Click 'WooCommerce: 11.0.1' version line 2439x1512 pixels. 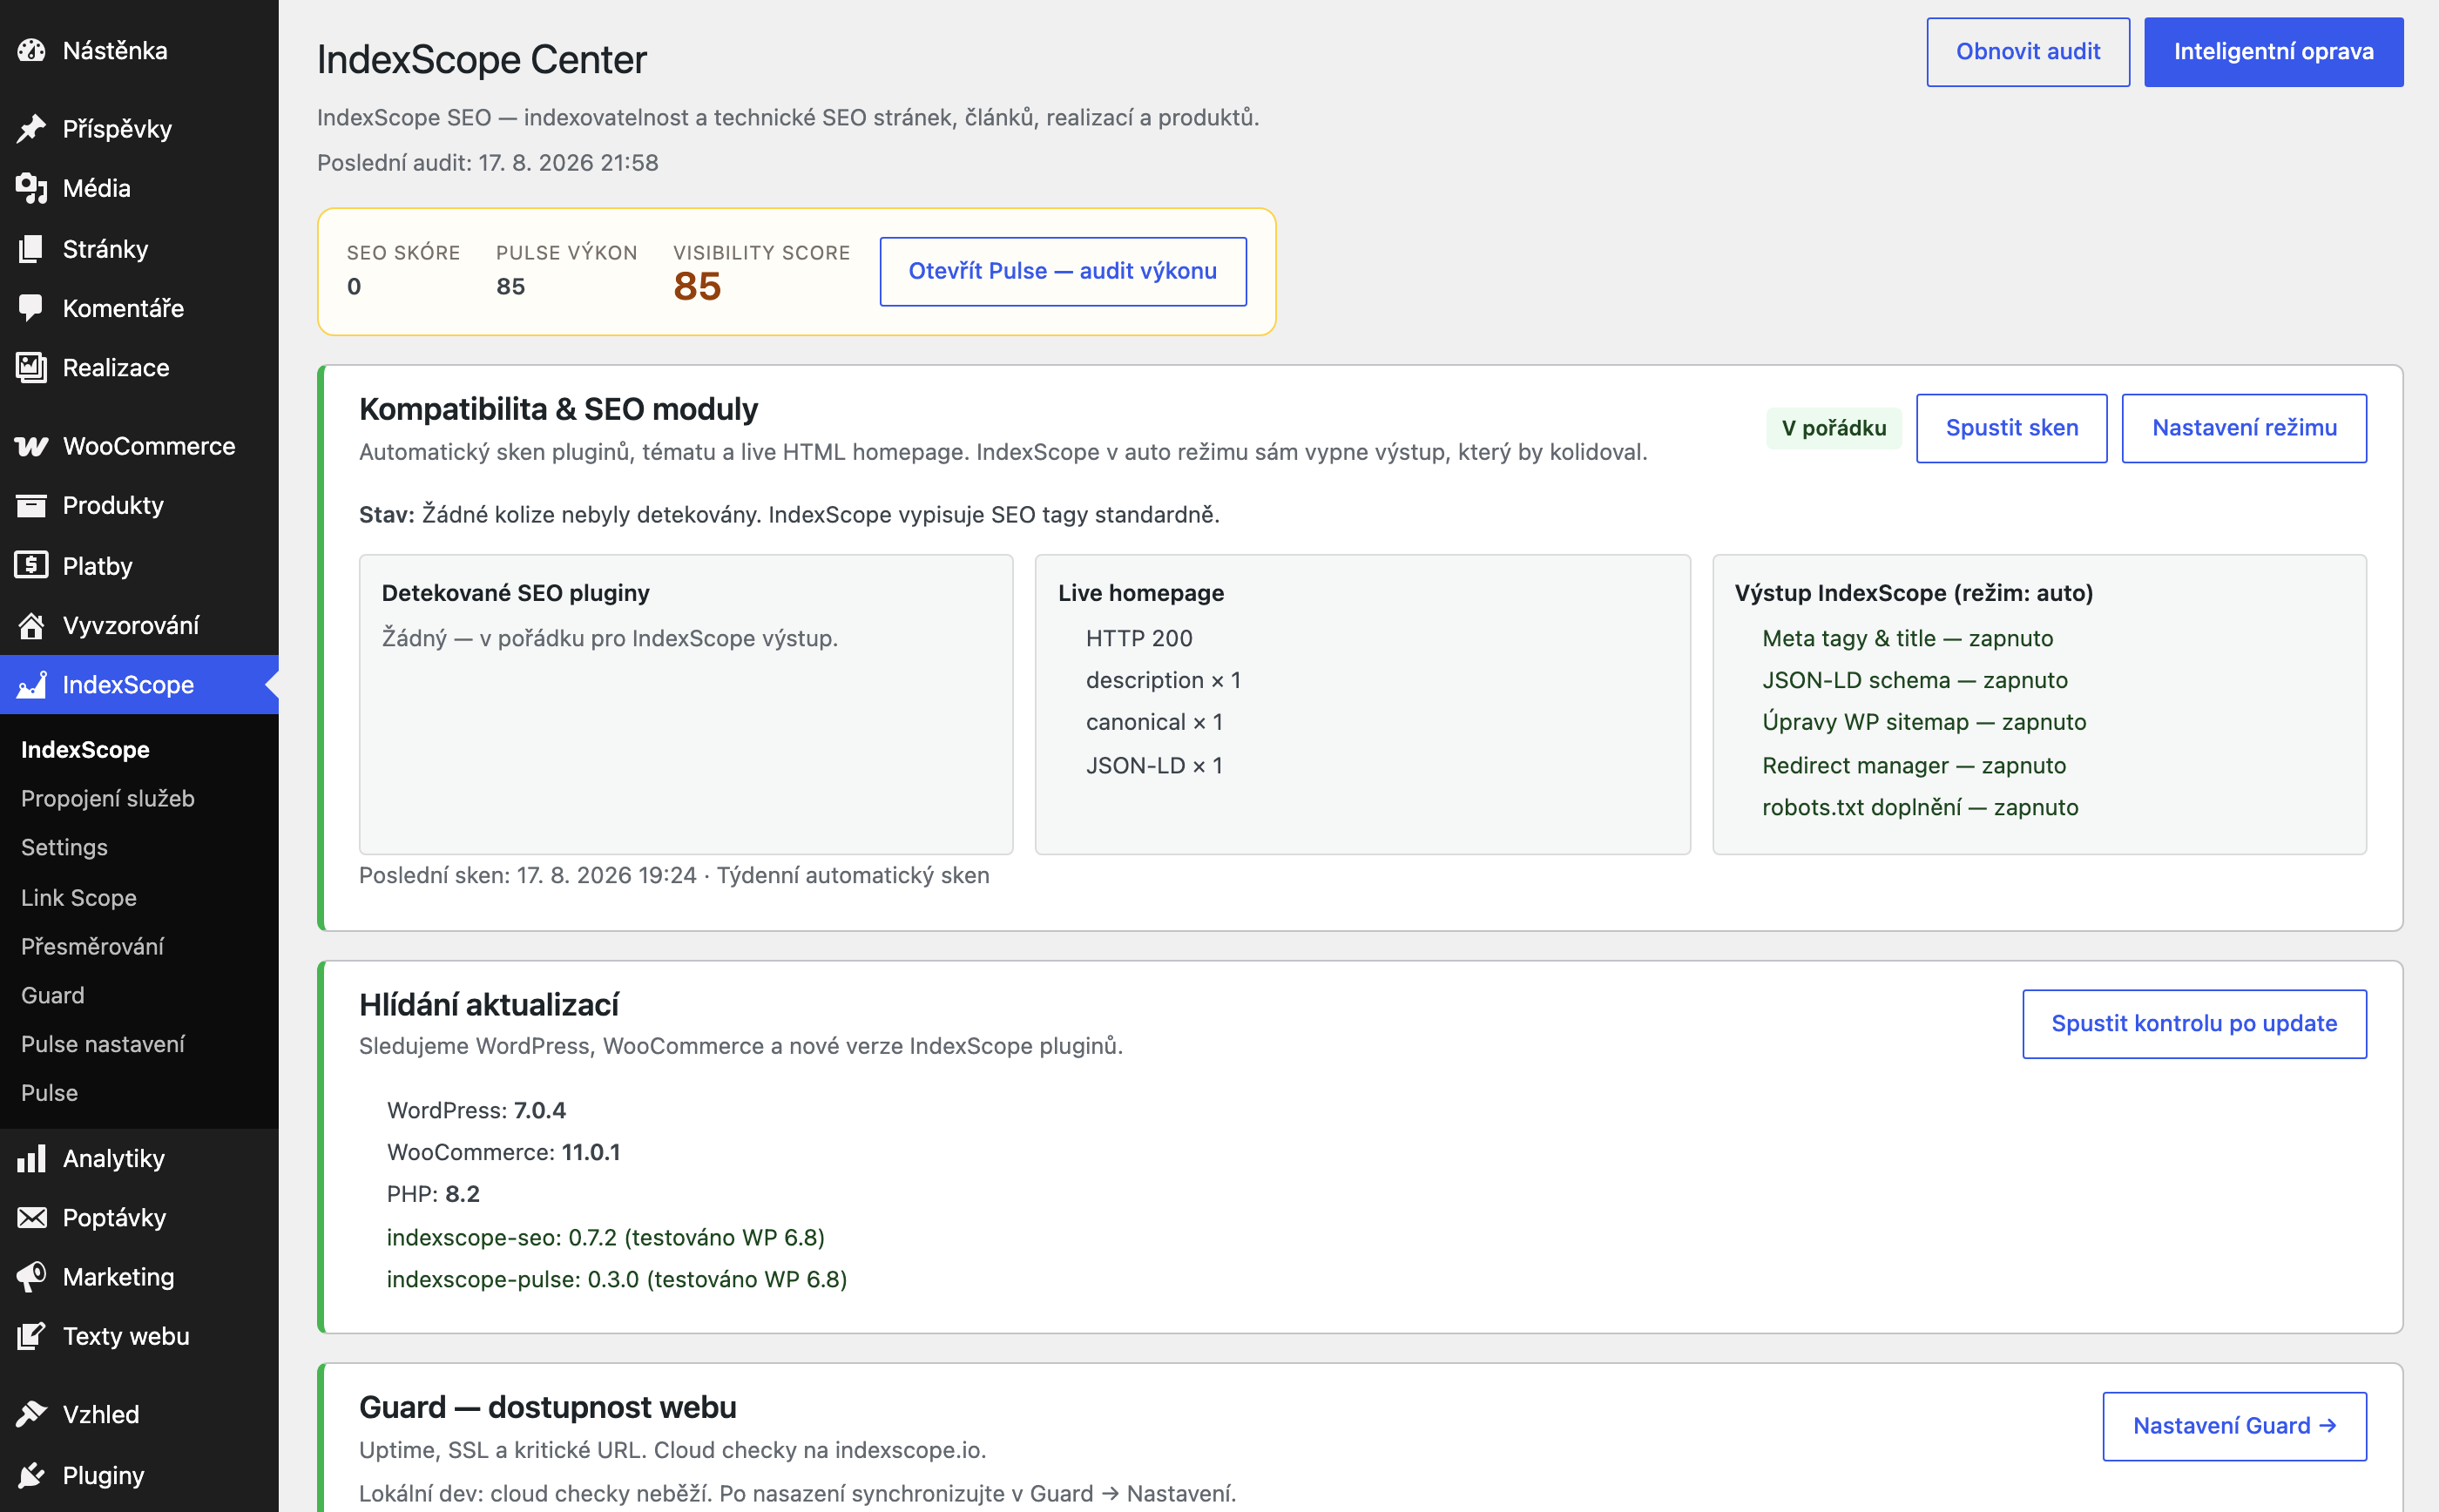[503, 1152]
